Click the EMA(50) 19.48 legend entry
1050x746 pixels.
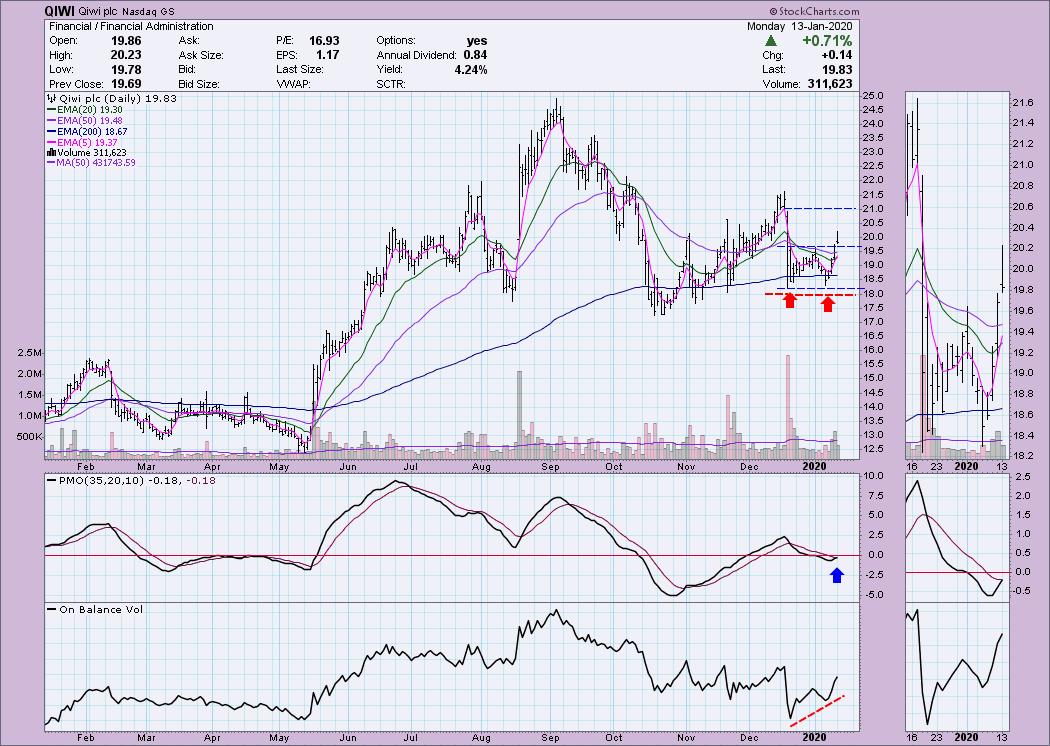coord(84,121)
